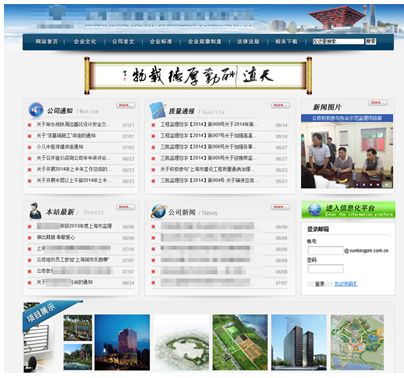Open the forgot password link beside 登录
The height and width of the screenshot is (378, 404).
pos(346,284)
